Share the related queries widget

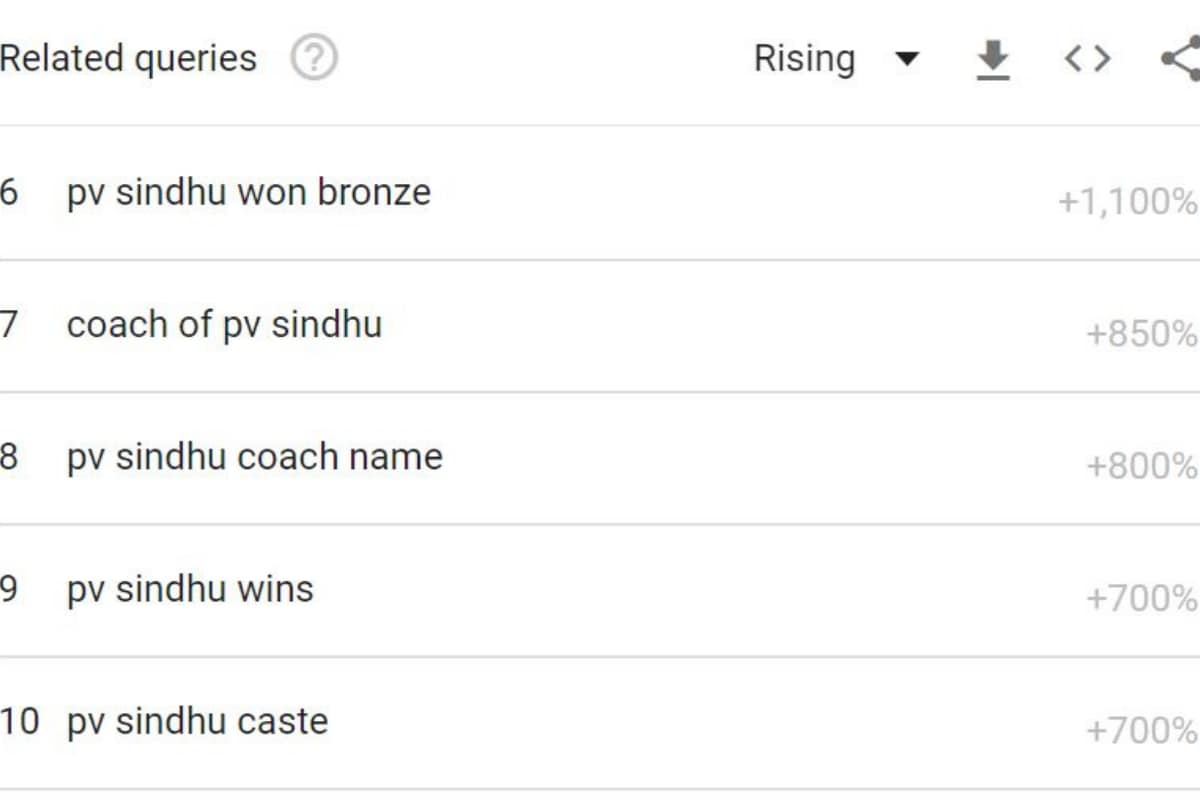pyautogui.click(x=1182, y=59)
